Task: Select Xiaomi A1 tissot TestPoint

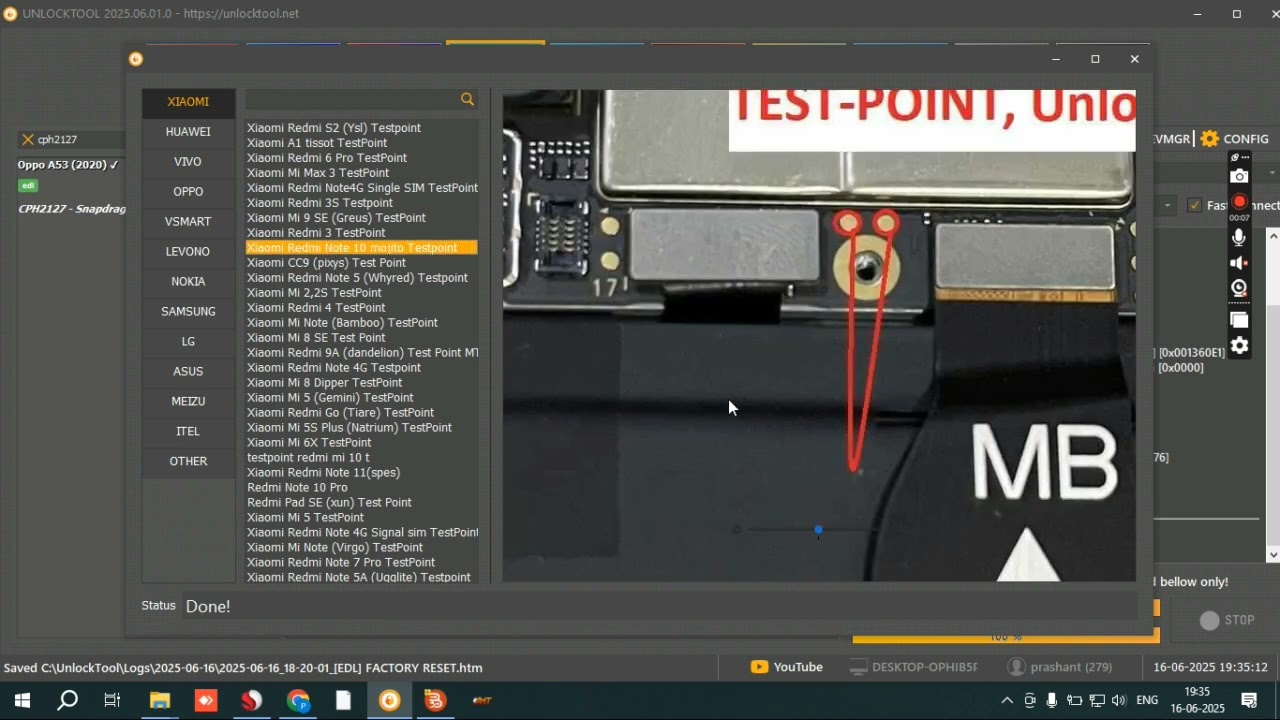Action: tap(317, 143)
